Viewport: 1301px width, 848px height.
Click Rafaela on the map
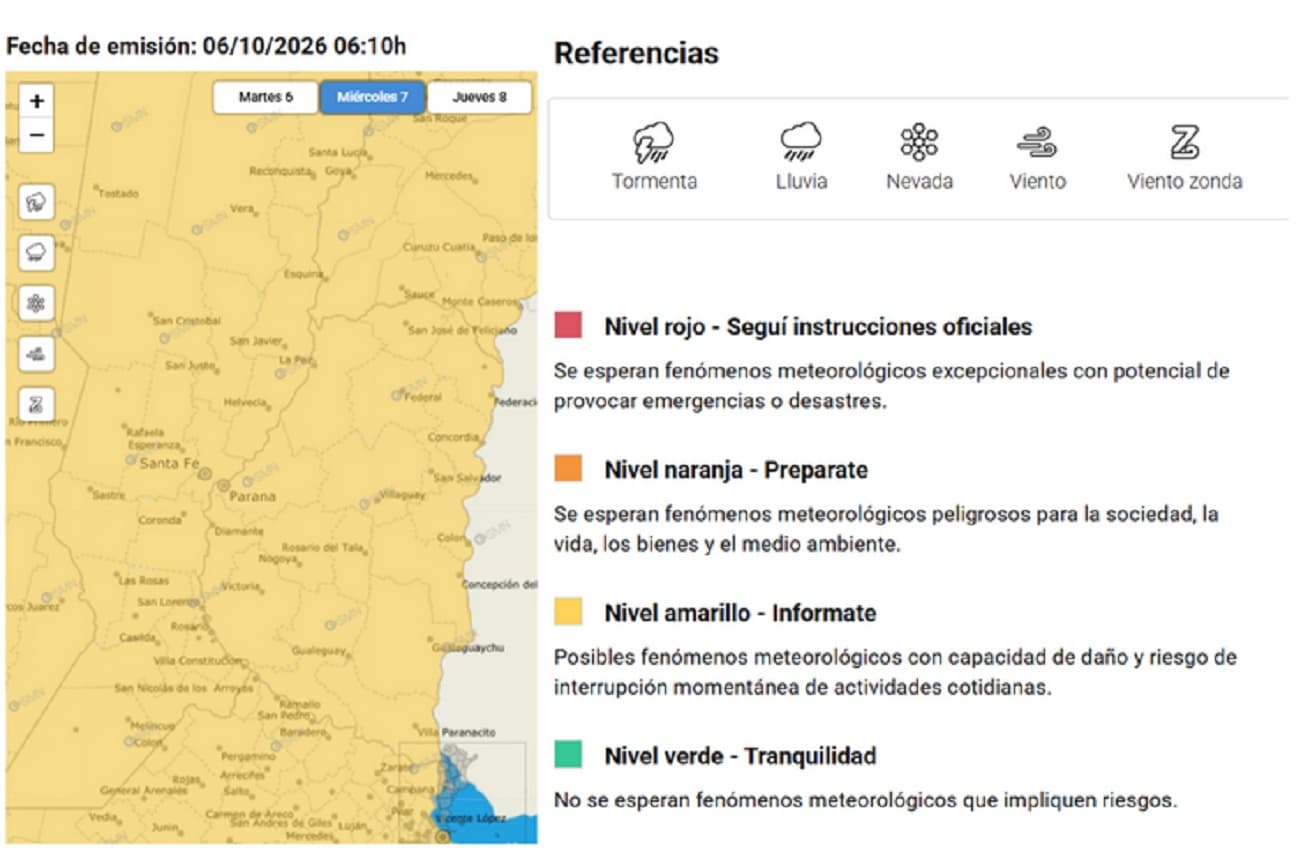[145, 432]
